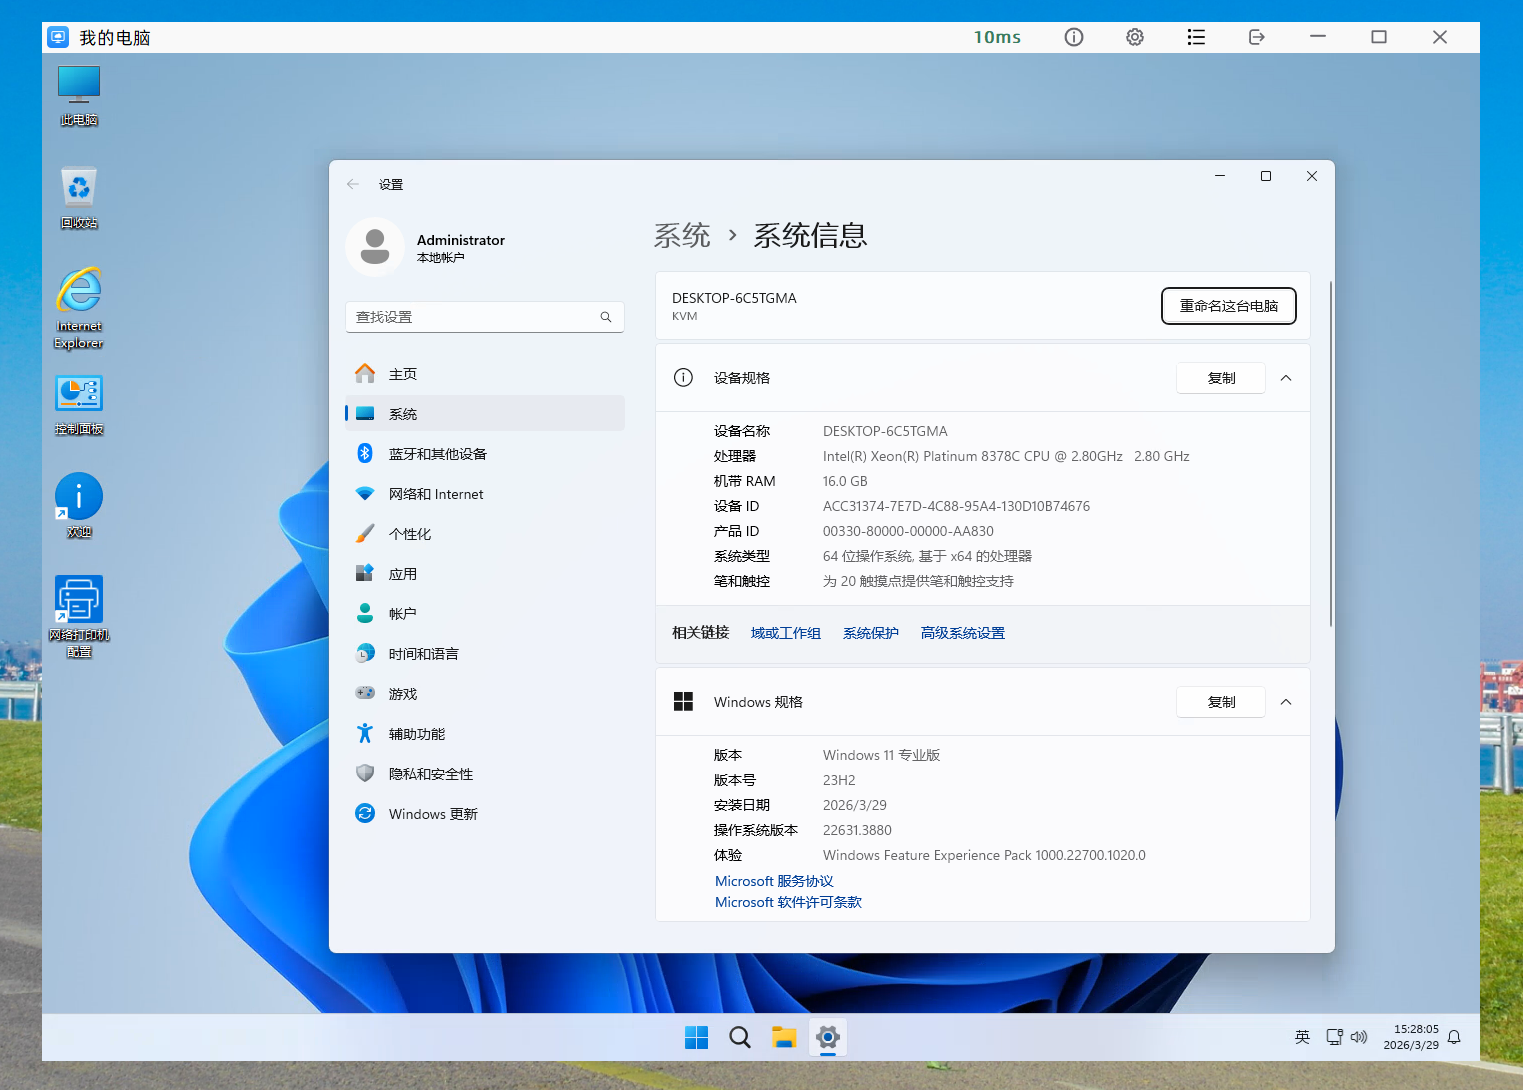Viewport: 1523px width, 1090px height.
Task: Open 游戏 settings page
Action: click(485, 694)
